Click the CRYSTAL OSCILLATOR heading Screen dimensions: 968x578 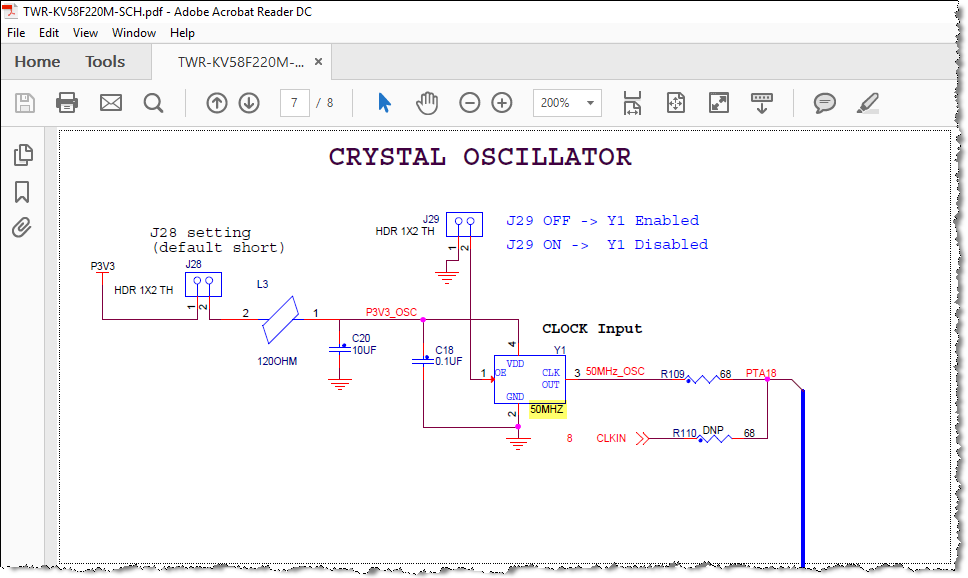click(x=480, y=156)
